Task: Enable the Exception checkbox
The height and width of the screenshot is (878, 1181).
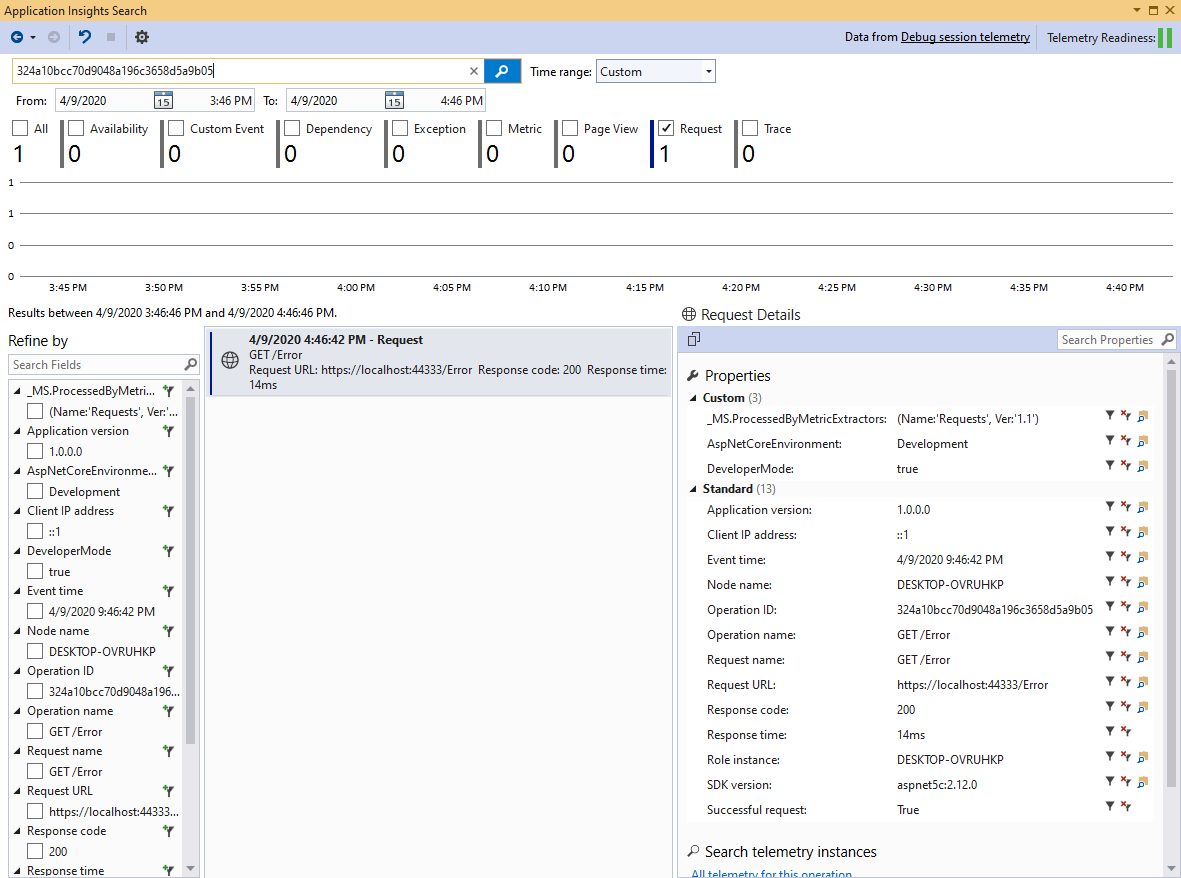Action: [400, 129]
